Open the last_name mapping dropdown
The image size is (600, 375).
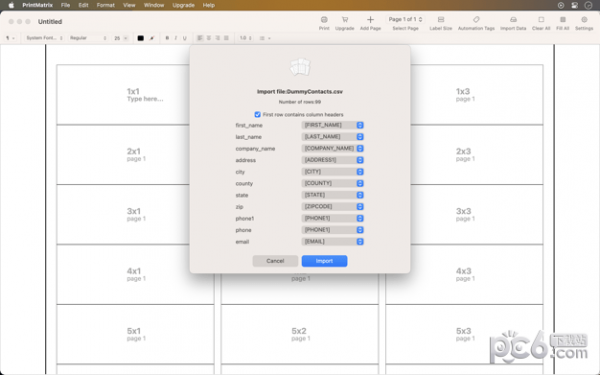tap(333, 137)
